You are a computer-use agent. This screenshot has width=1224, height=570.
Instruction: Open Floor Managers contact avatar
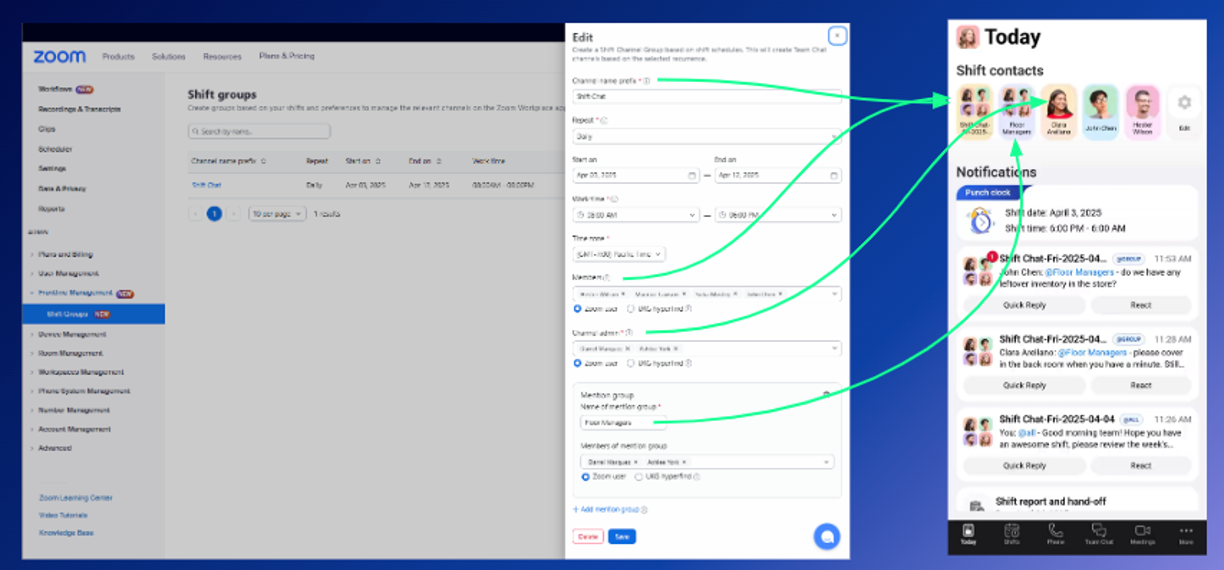pyautogui.click(x=1016, y=102)
